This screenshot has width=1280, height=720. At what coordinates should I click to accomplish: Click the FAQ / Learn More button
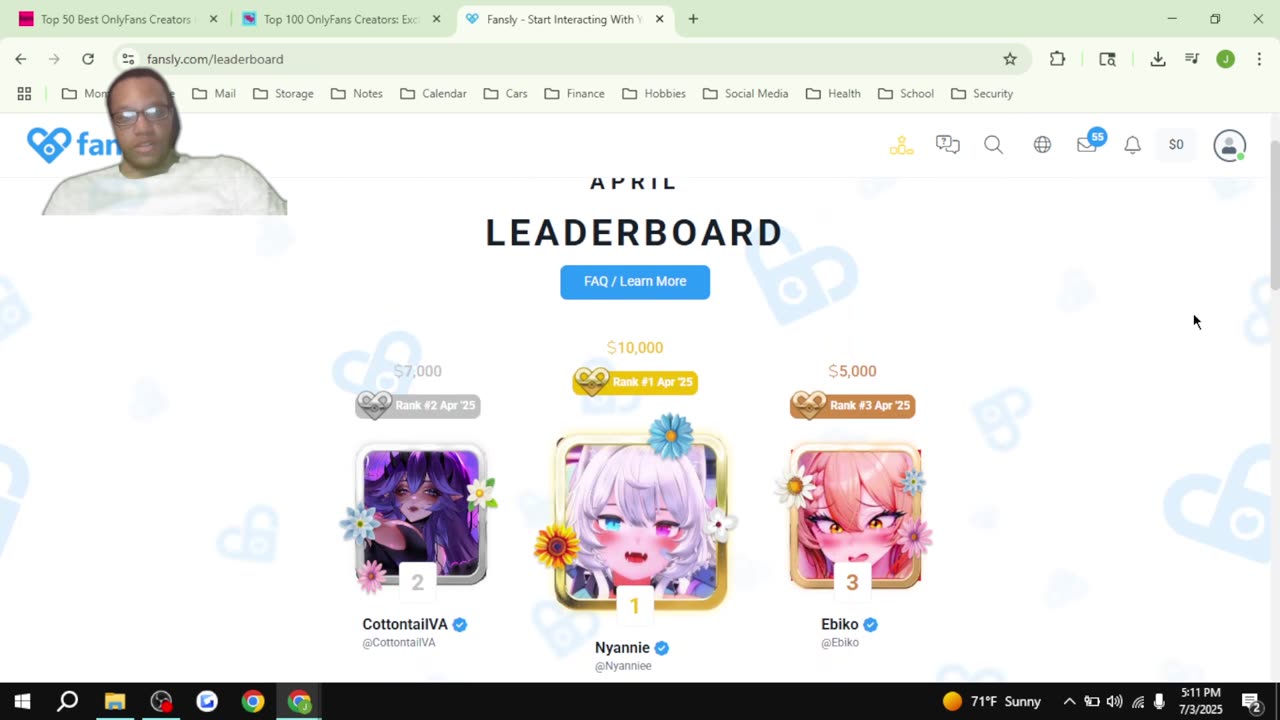(635, 282)
